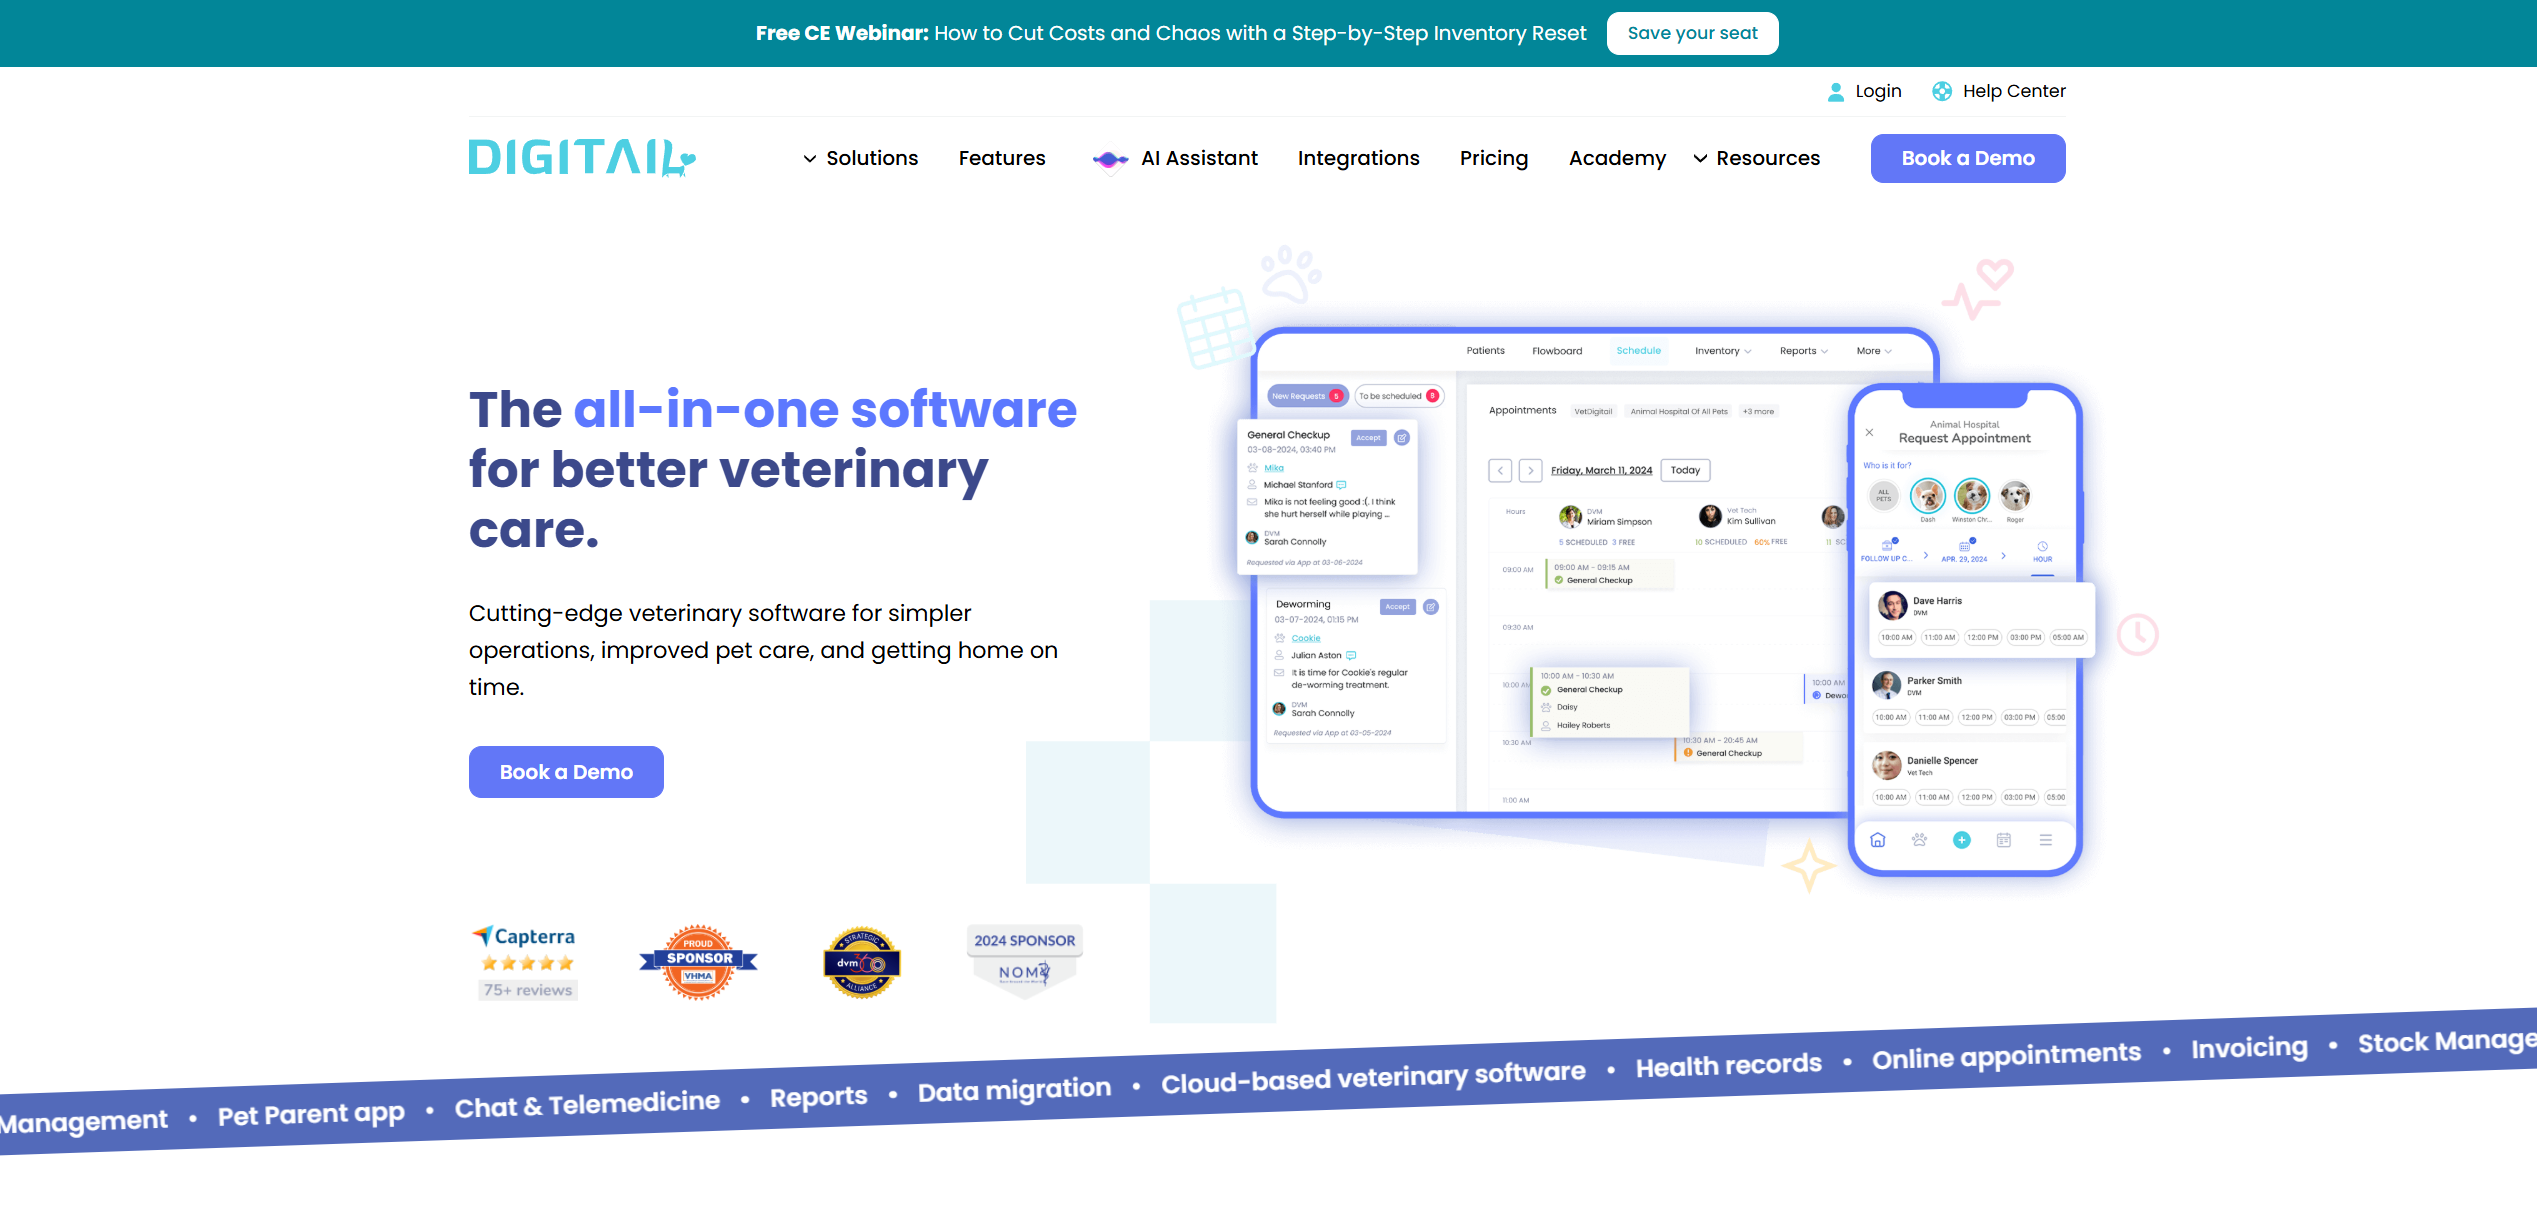Expand the Solutions dropdown menu
The height and width of the screenshot is (1227, 2537).
(x=861, y=158)
